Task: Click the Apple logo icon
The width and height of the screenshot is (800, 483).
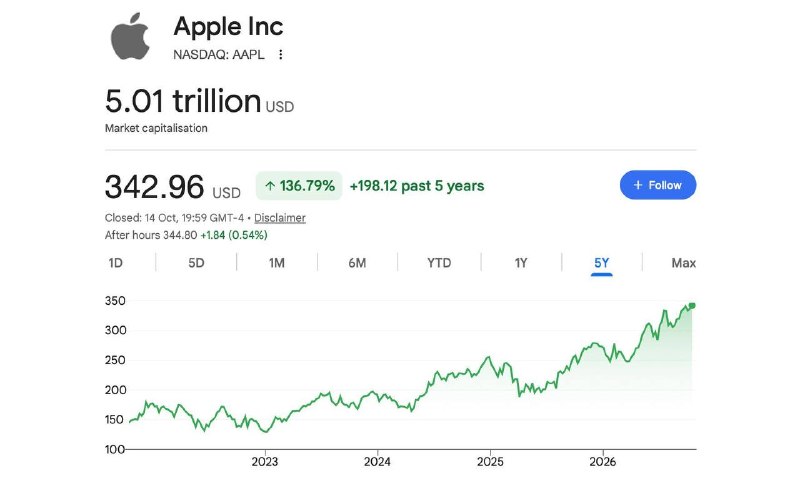Action: point(131,37)
